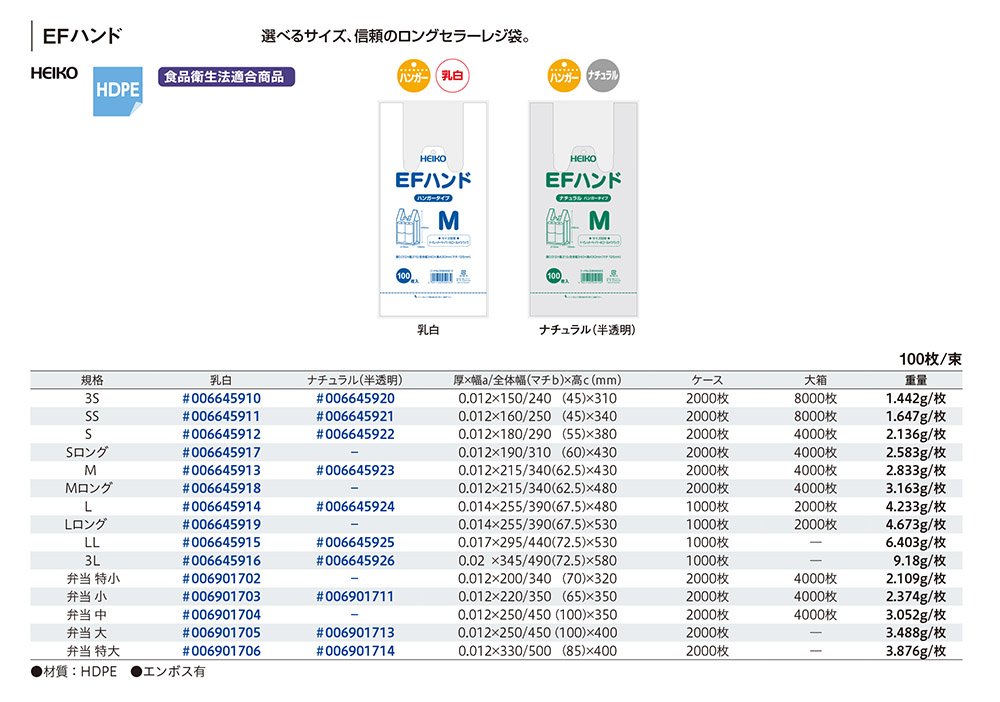Screen dimensions: 1000x702
Task: Click the grey ナチュラル round badge
Action: pyautogui.click(x=603, y=75)
